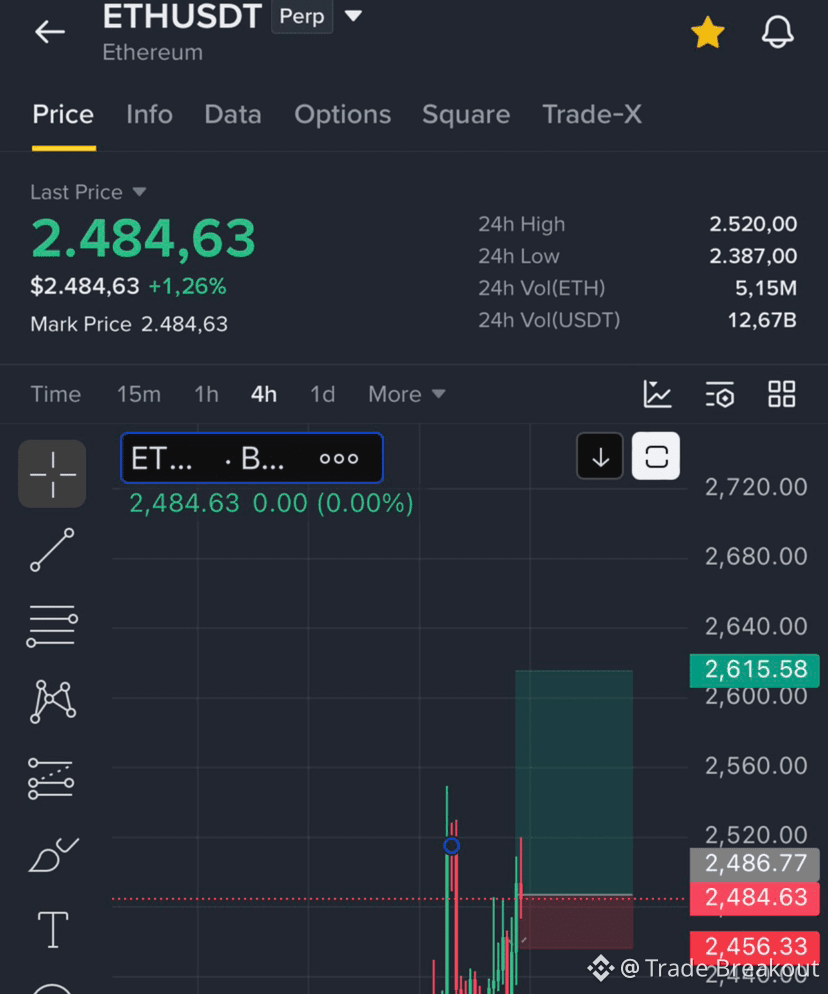
Task: Click the 2,456.33 stop-loss price label
Action: tap(754, 946)
